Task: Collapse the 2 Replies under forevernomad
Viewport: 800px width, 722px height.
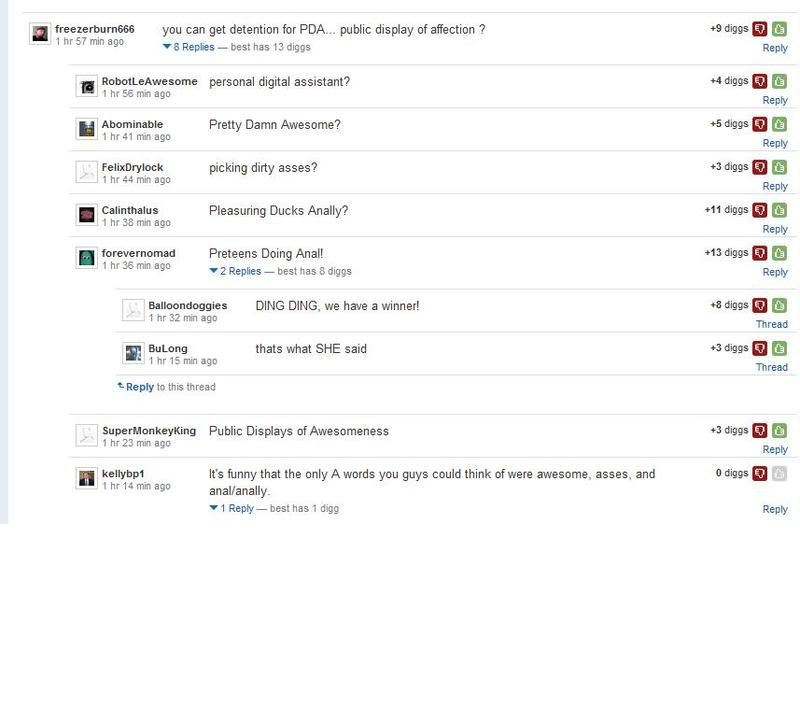Action: coord(236,271)
